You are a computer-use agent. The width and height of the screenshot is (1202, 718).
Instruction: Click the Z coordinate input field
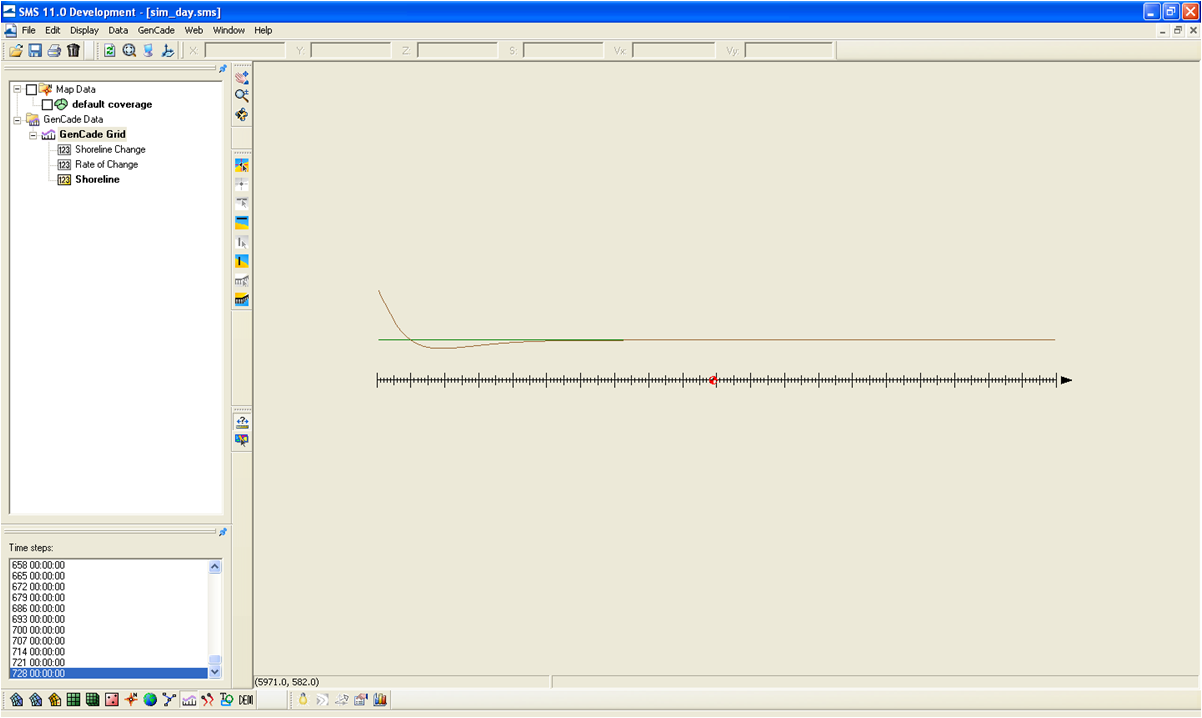pos(457,50)
